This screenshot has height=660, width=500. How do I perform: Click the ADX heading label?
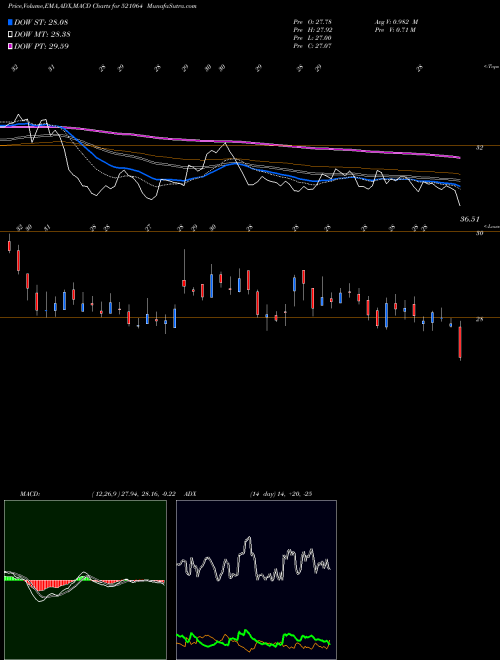coord(191,494)
